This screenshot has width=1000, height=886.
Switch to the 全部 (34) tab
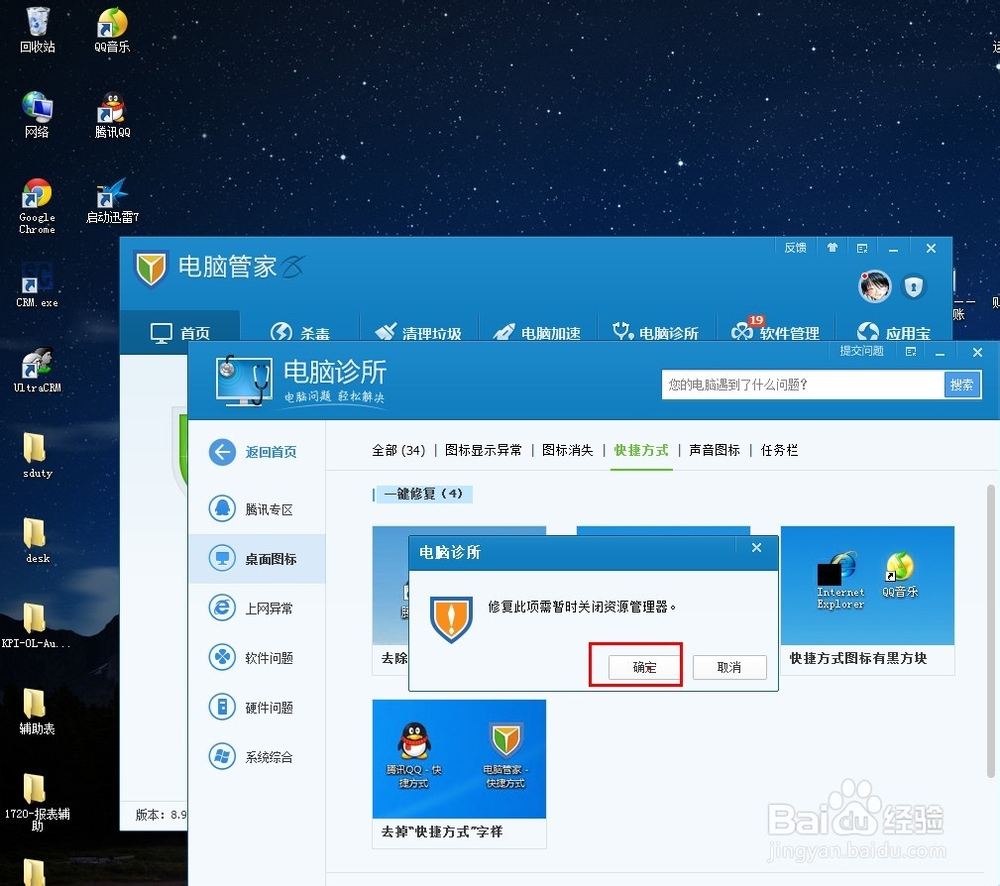tap(399, 450)
